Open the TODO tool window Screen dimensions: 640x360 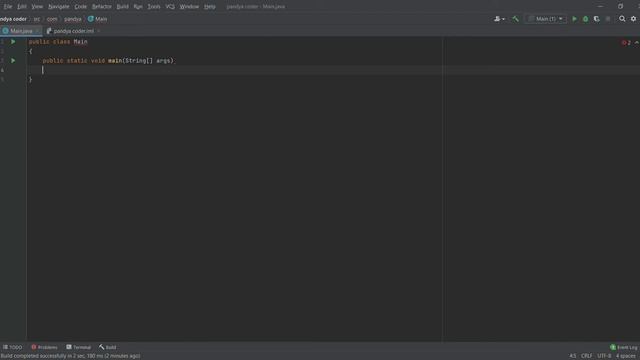coord(13,347)
